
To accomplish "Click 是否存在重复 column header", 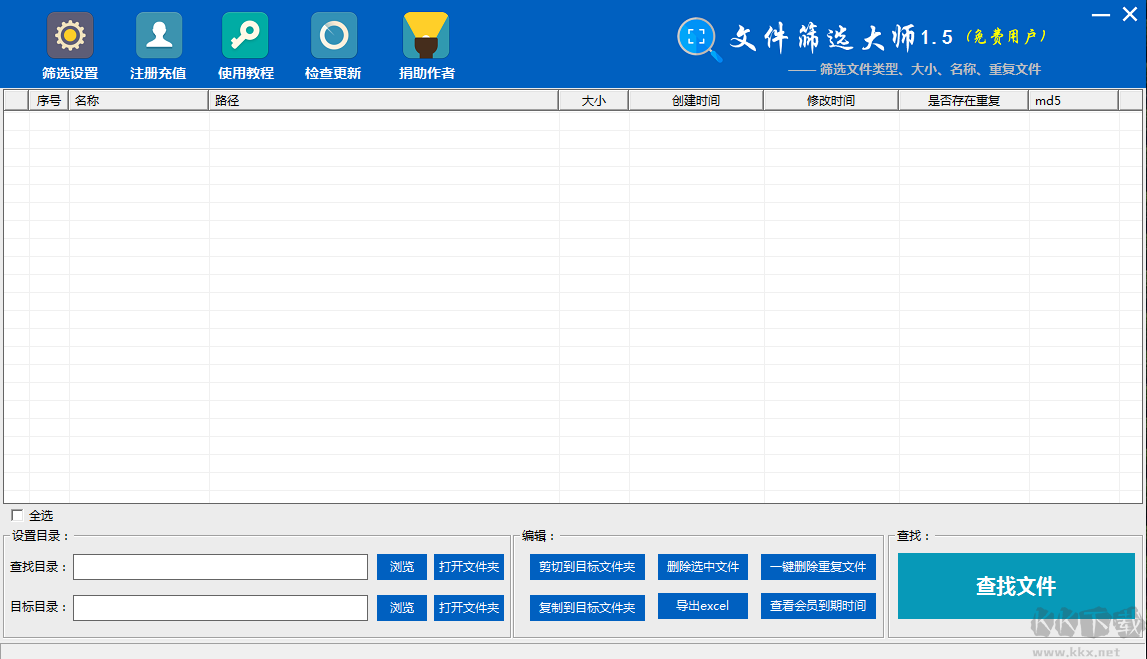I will 963,100.
